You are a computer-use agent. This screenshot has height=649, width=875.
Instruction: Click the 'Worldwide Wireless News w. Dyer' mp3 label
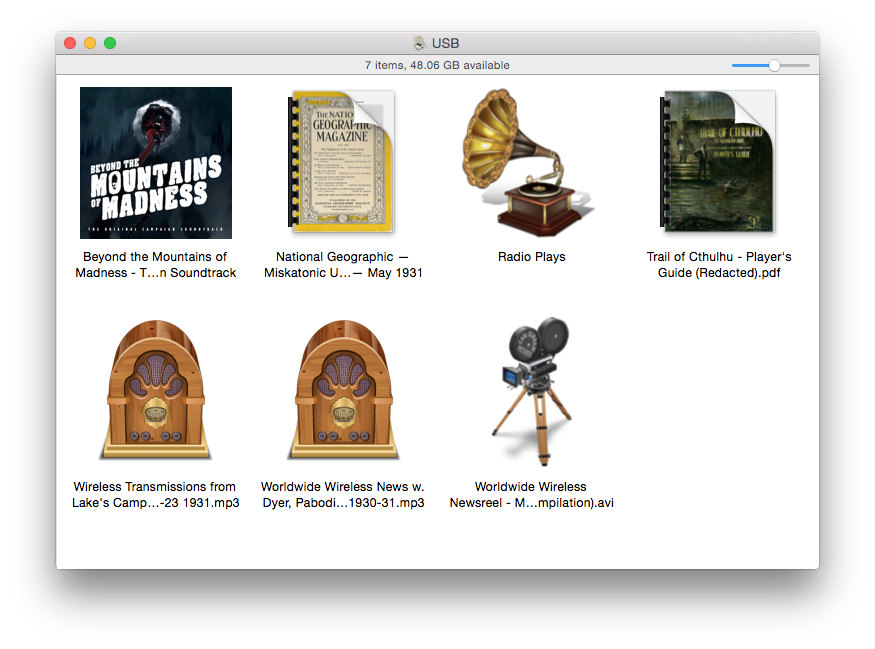(x=343, y=494)
